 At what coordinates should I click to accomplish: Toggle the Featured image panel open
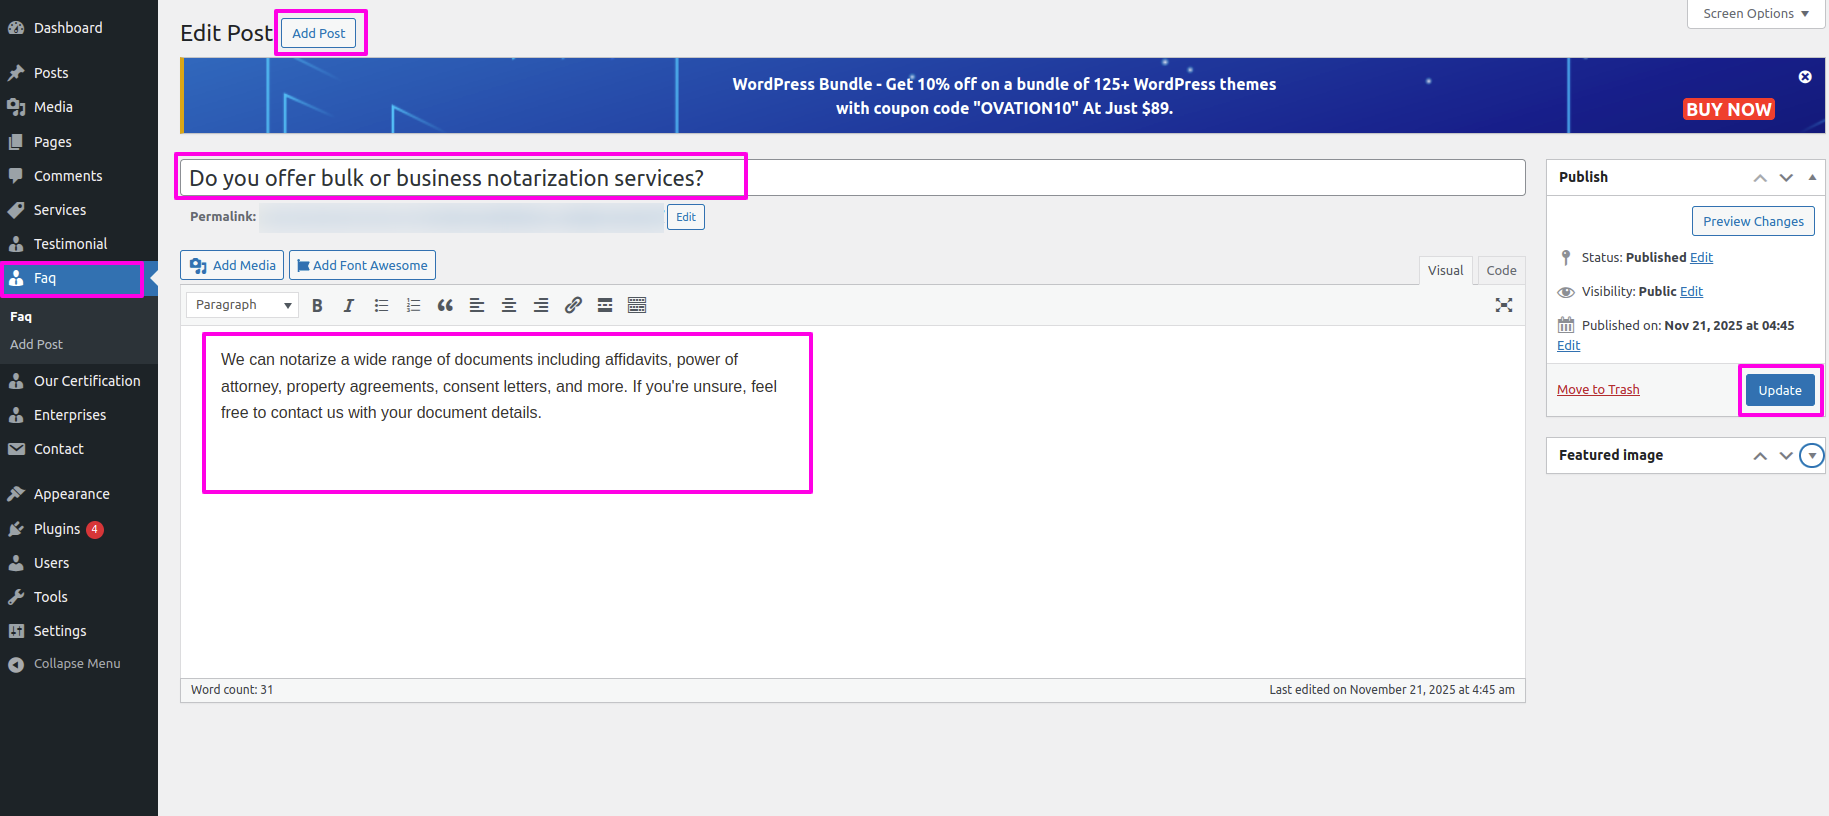[1811, 456]
